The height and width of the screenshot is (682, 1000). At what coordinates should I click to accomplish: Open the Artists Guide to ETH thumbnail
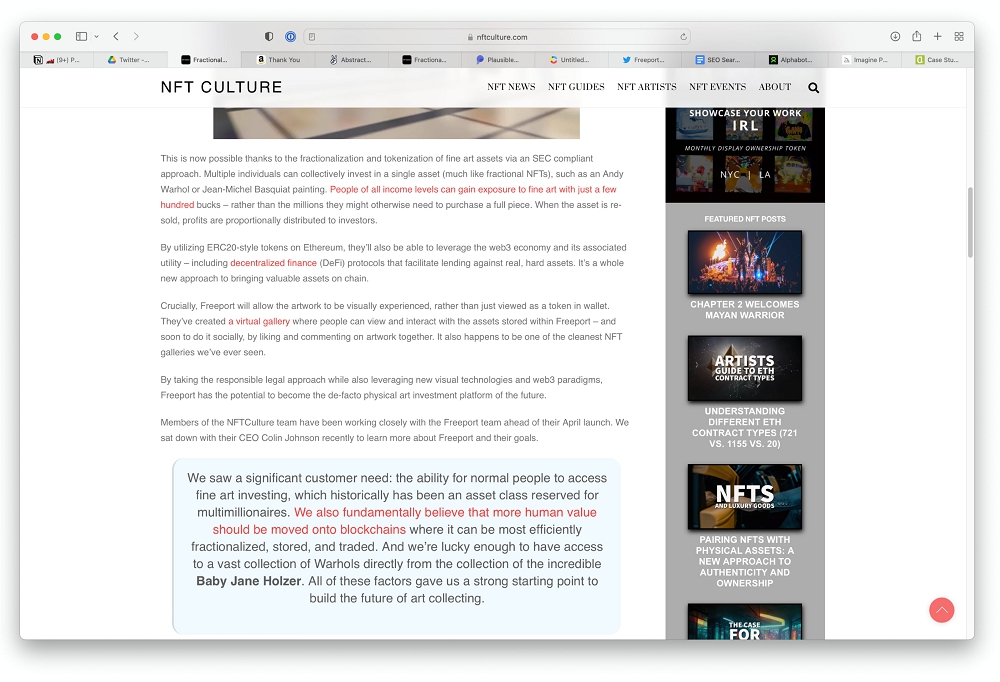pyautogui.click(x=744, y=368)
